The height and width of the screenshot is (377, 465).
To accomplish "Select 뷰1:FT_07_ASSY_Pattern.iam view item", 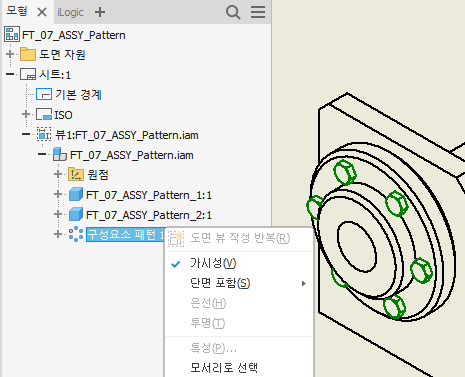I will (x=127, y=135).
